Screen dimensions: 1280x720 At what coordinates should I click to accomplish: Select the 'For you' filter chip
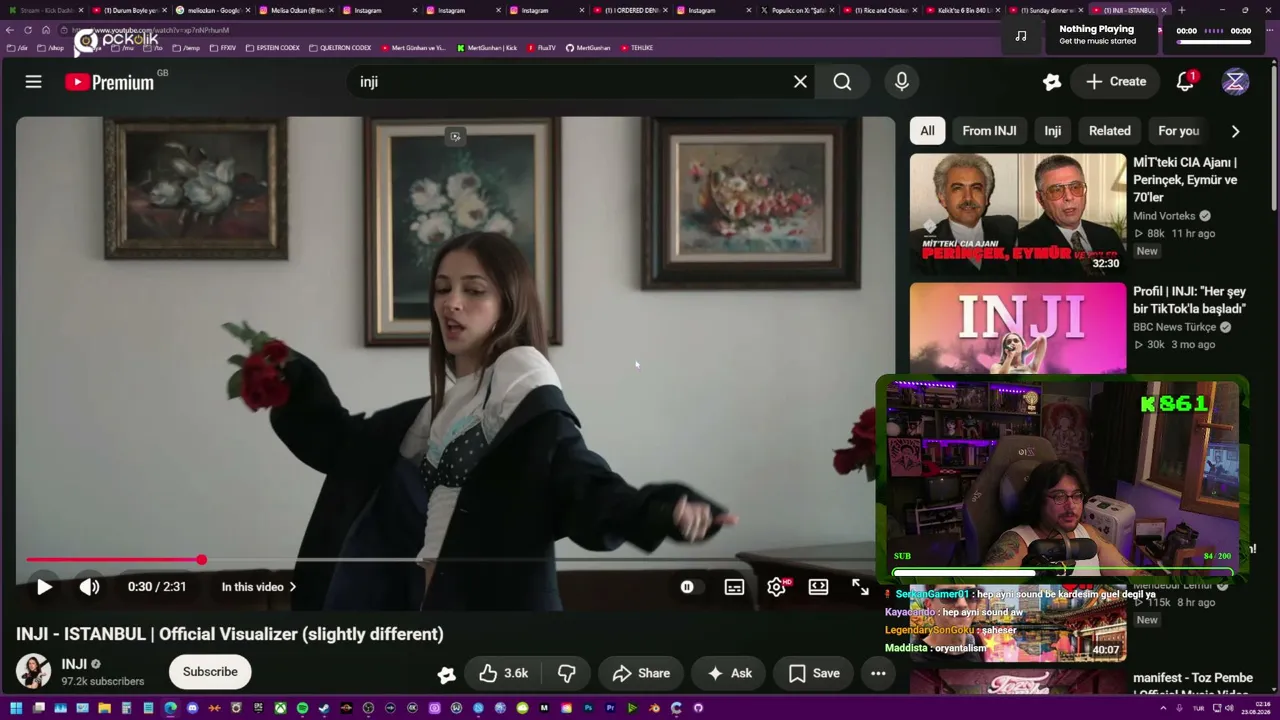pyautogui.click(x=1178, y=131)
